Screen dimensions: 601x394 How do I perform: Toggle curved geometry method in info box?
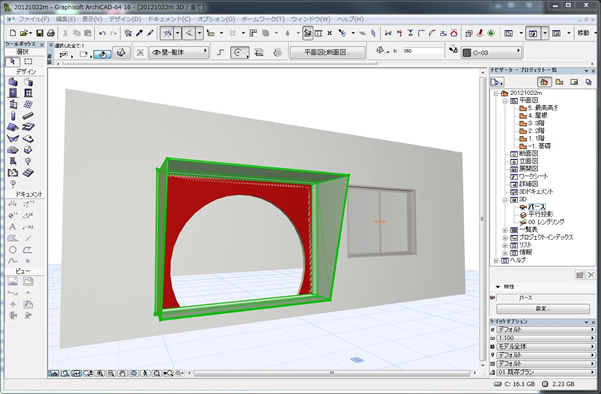pyautogui.click(x=239, y=53)
